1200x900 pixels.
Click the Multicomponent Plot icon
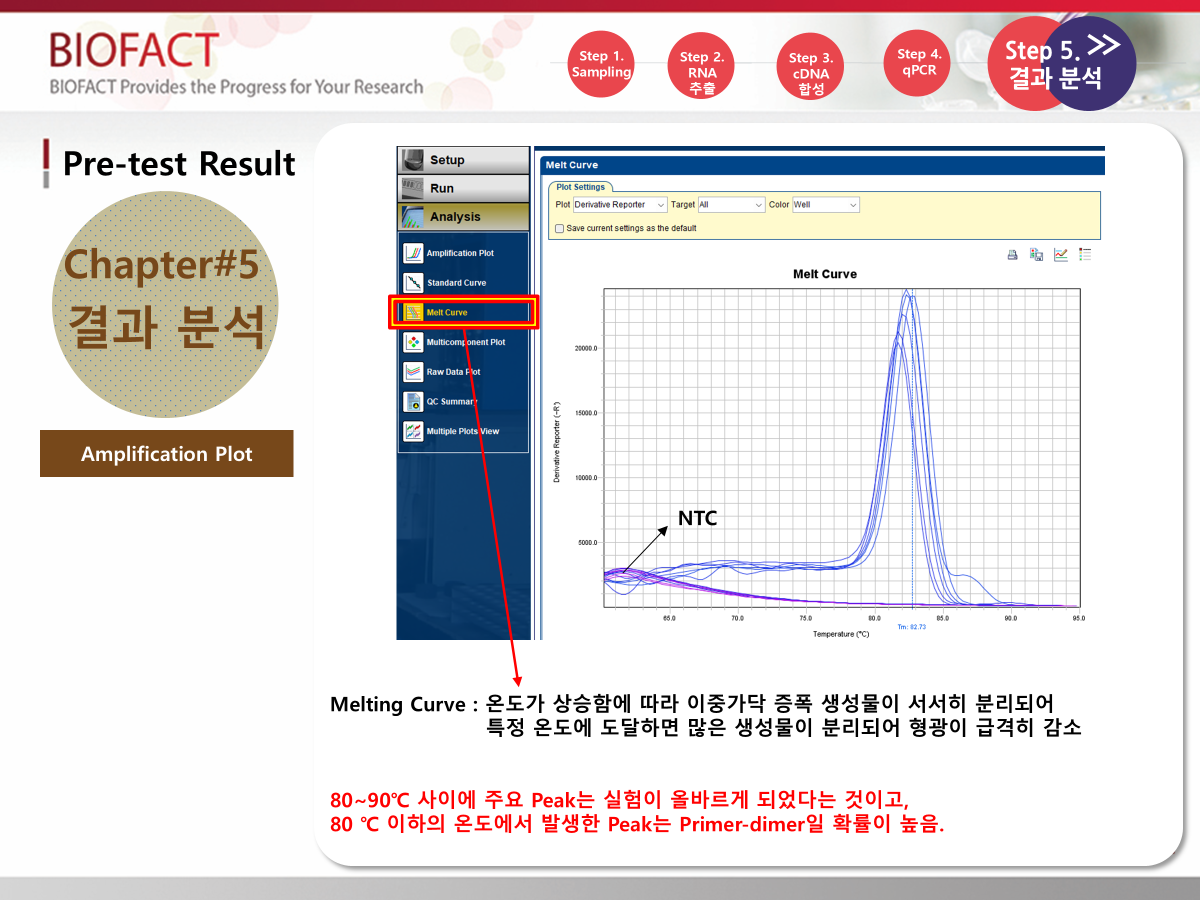click(412, 342)
